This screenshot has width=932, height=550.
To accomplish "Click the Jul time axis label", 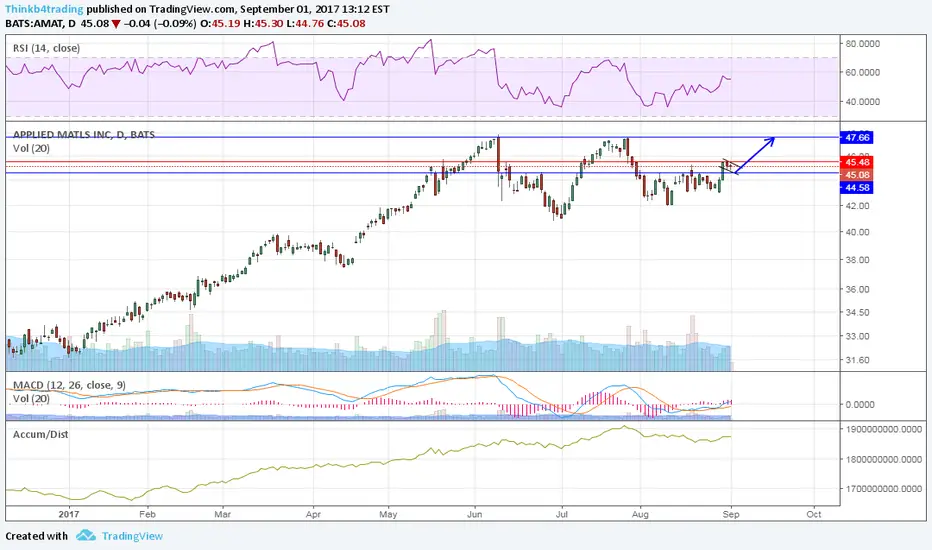I will pyautogui.click(x=562, y=514).
